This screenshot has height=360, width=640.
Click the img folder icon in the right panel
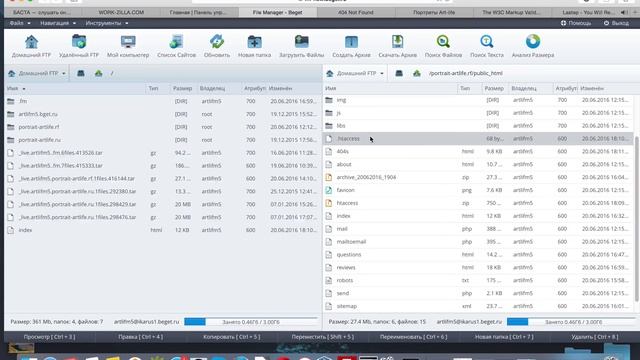(329, 100)
